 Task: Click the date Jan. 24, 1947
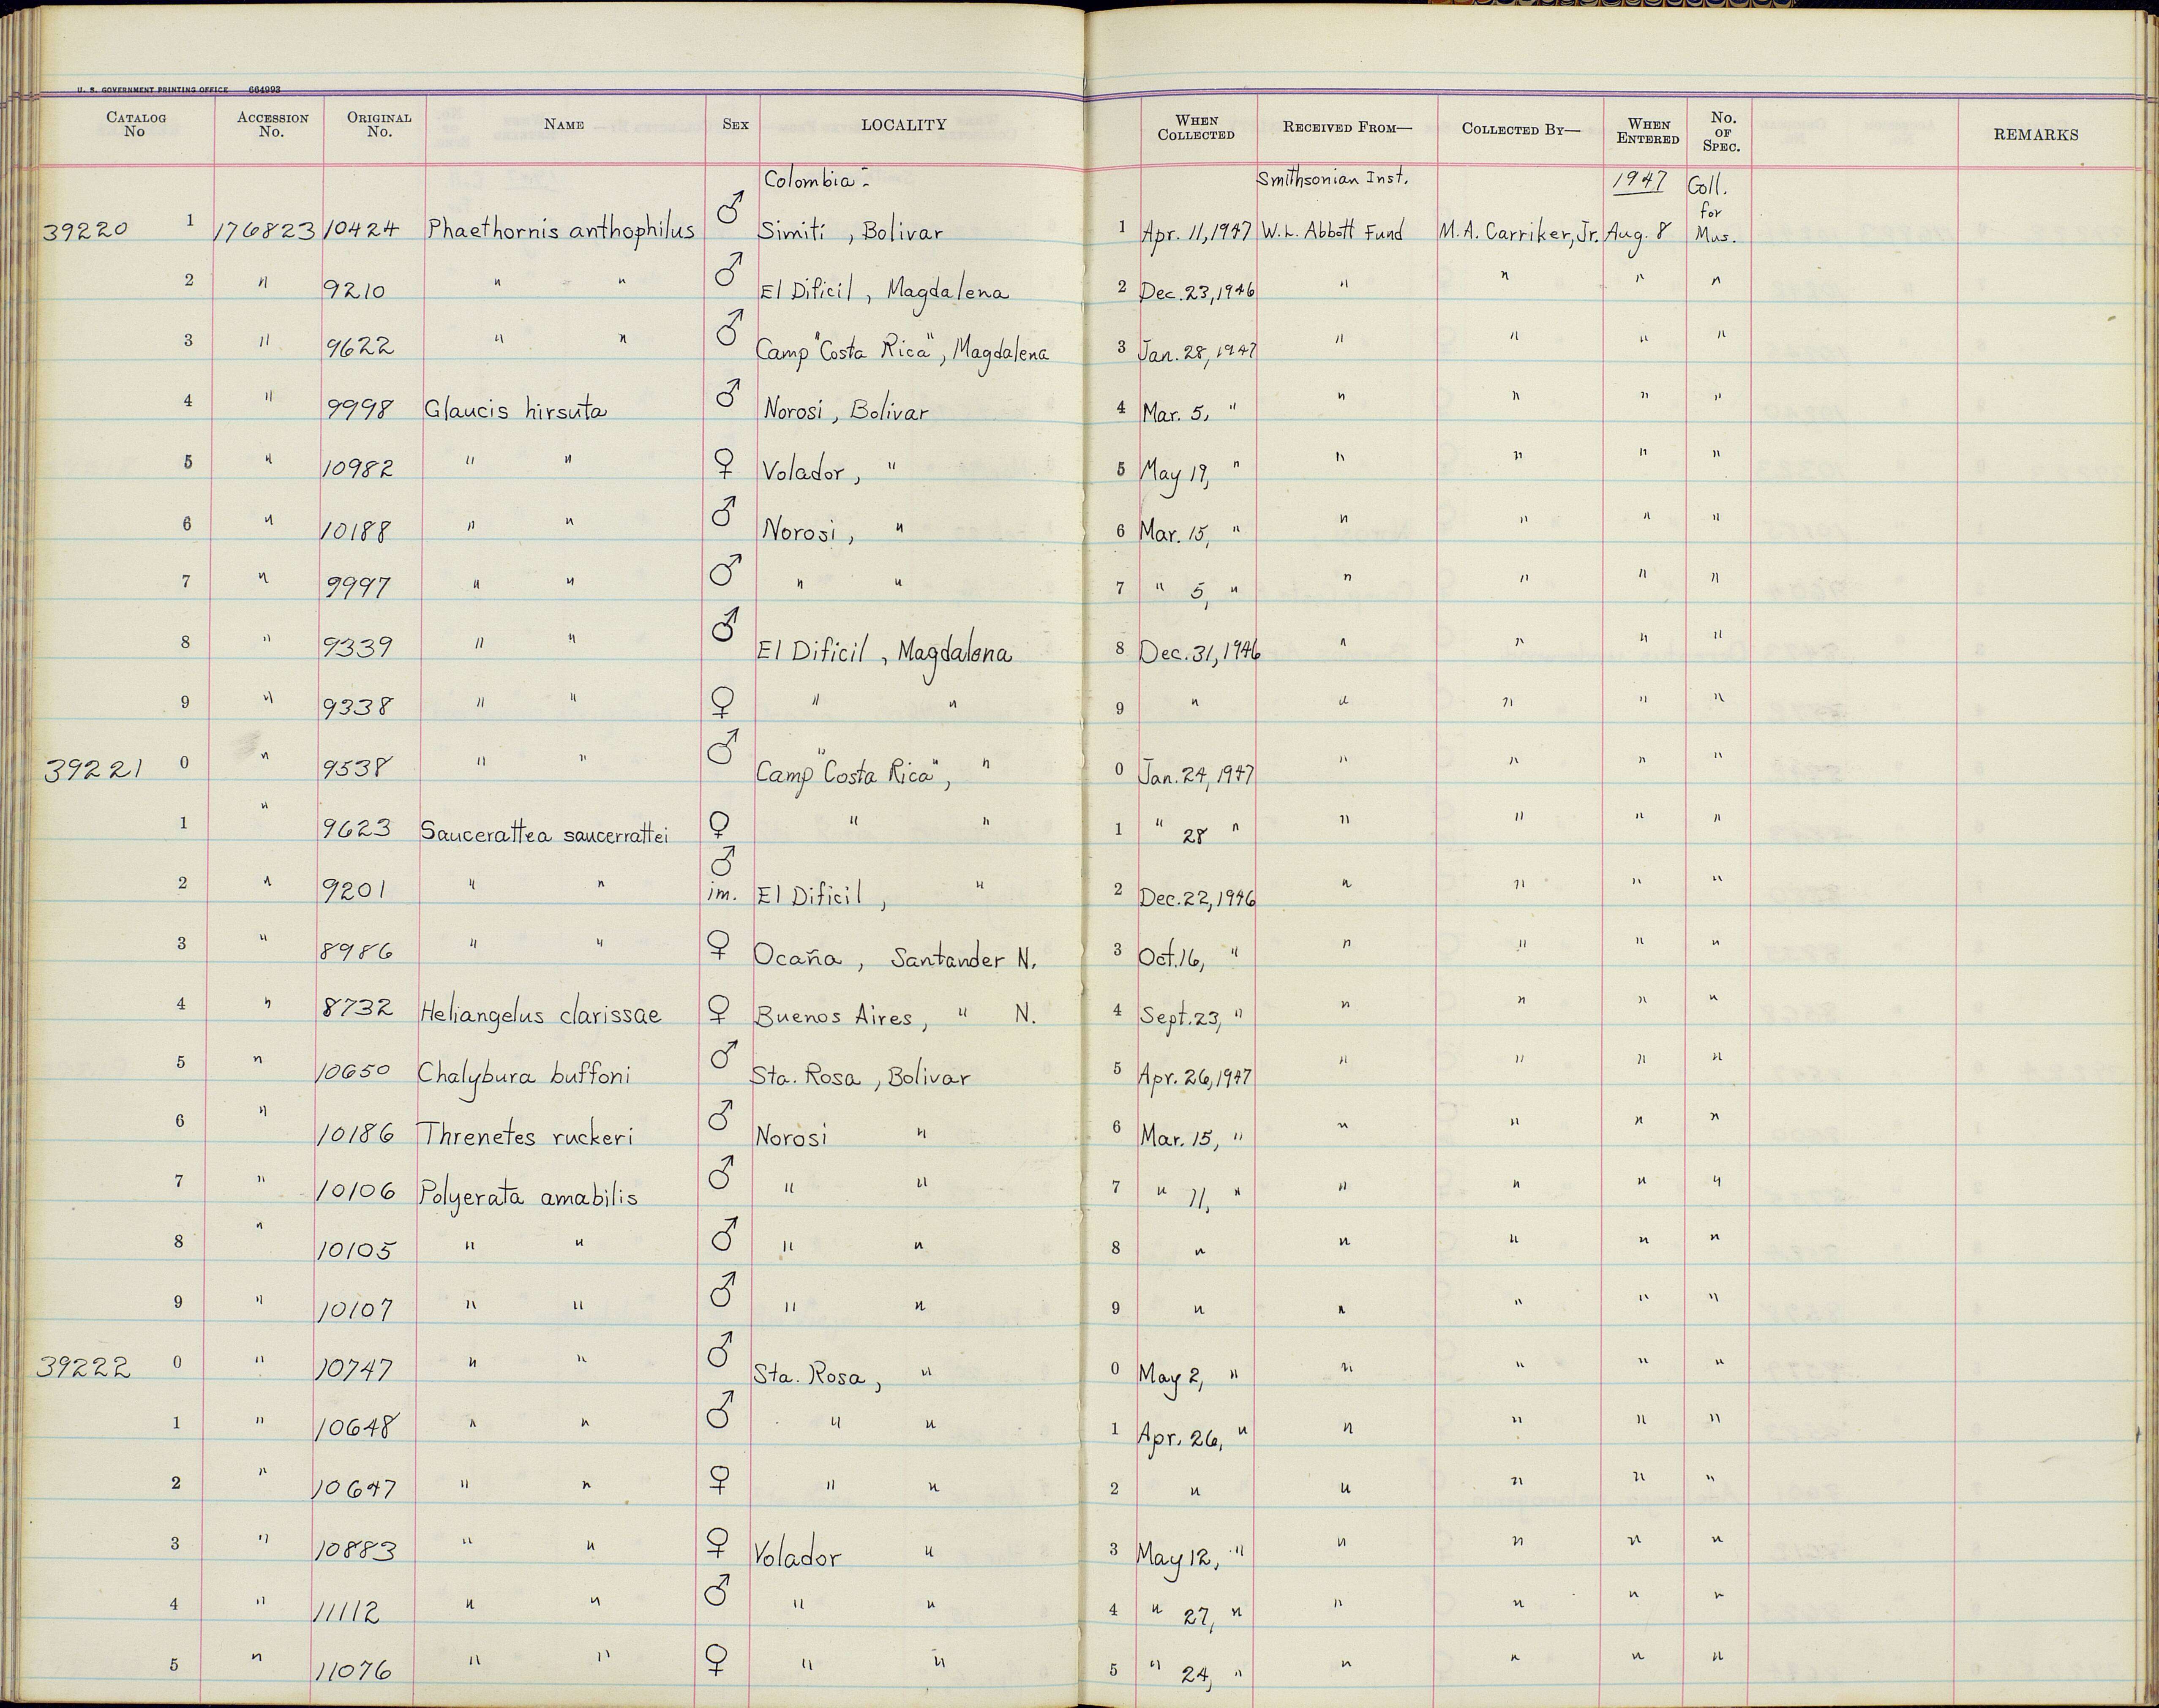[x=1197, y=773]
